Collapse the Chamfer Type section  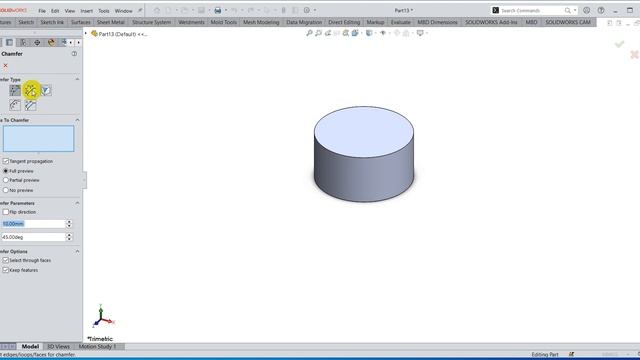point(77,79)
